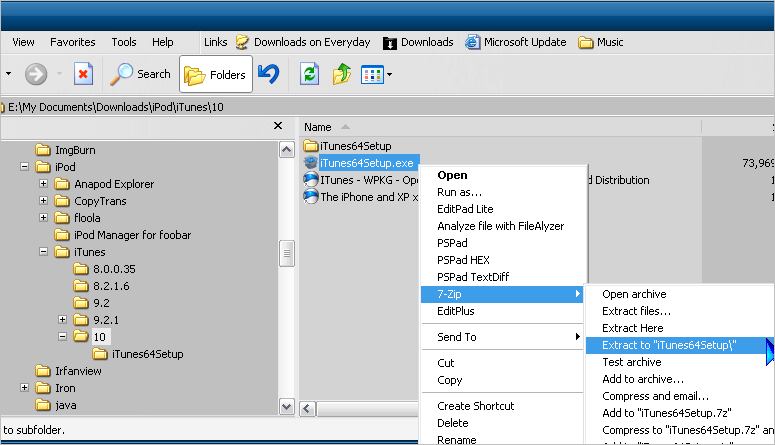Open the Views dropdown arrow
Screen dimensions: 775x445
pyautogui.click(x=389, y=75)
